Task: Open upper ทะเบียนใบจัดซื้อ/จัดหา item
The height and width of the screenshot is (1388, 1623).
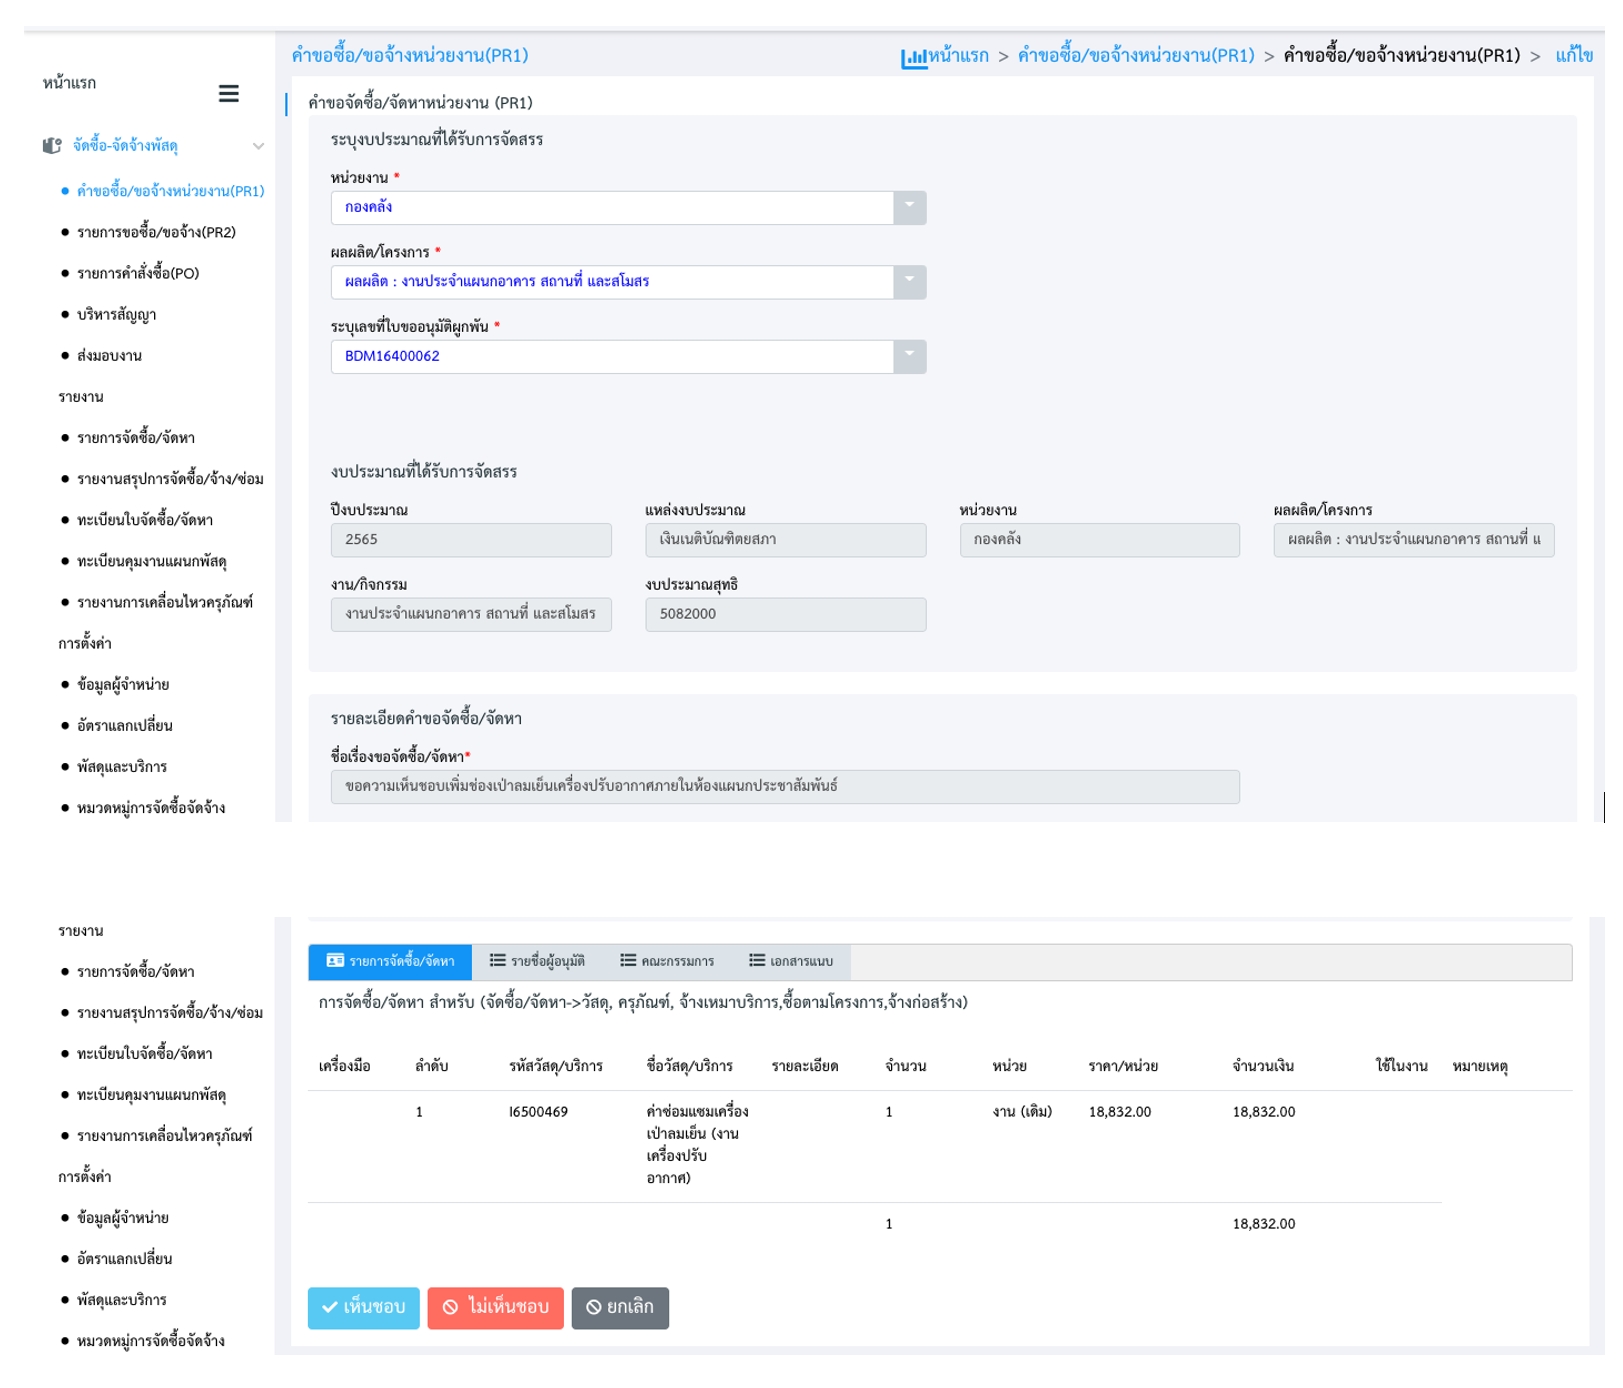Action: point(144,520)
